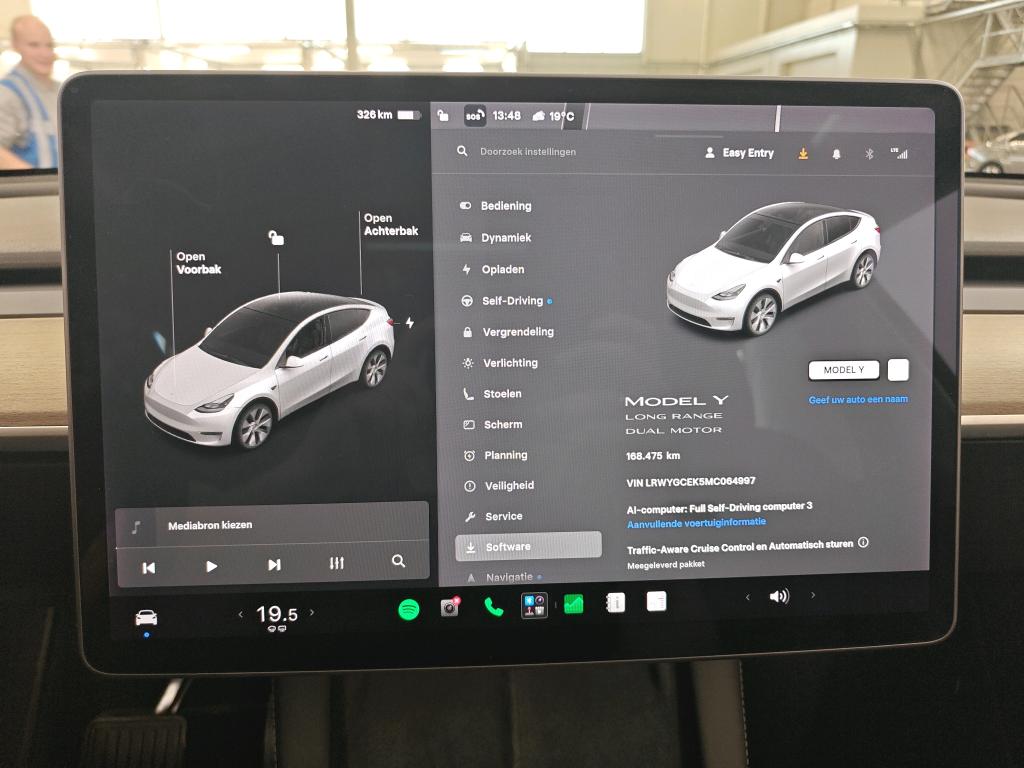Open the Opladen settings menu
The height and width of the screenshot is (768, 1024).
(x=504, y=269)
